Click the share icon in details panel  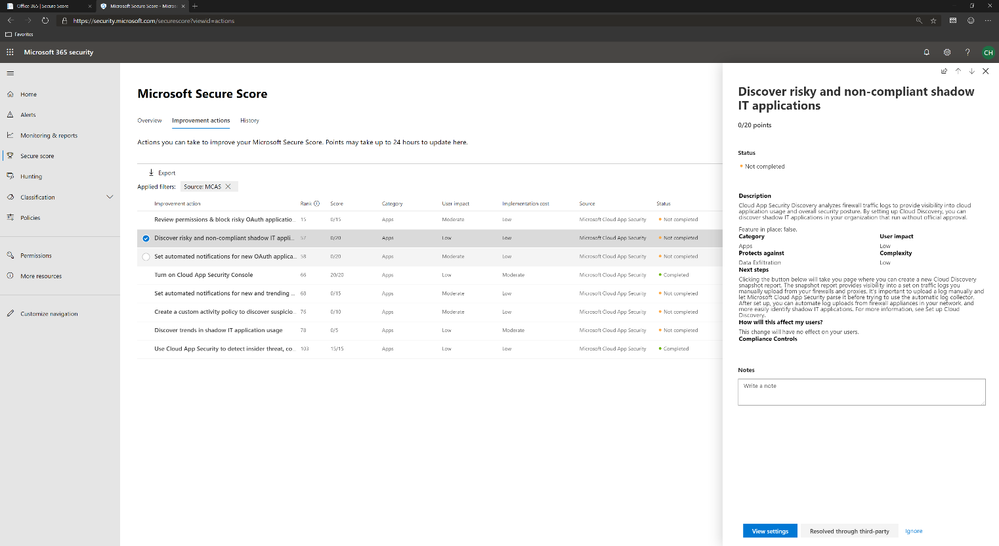(x=944, y=71)
